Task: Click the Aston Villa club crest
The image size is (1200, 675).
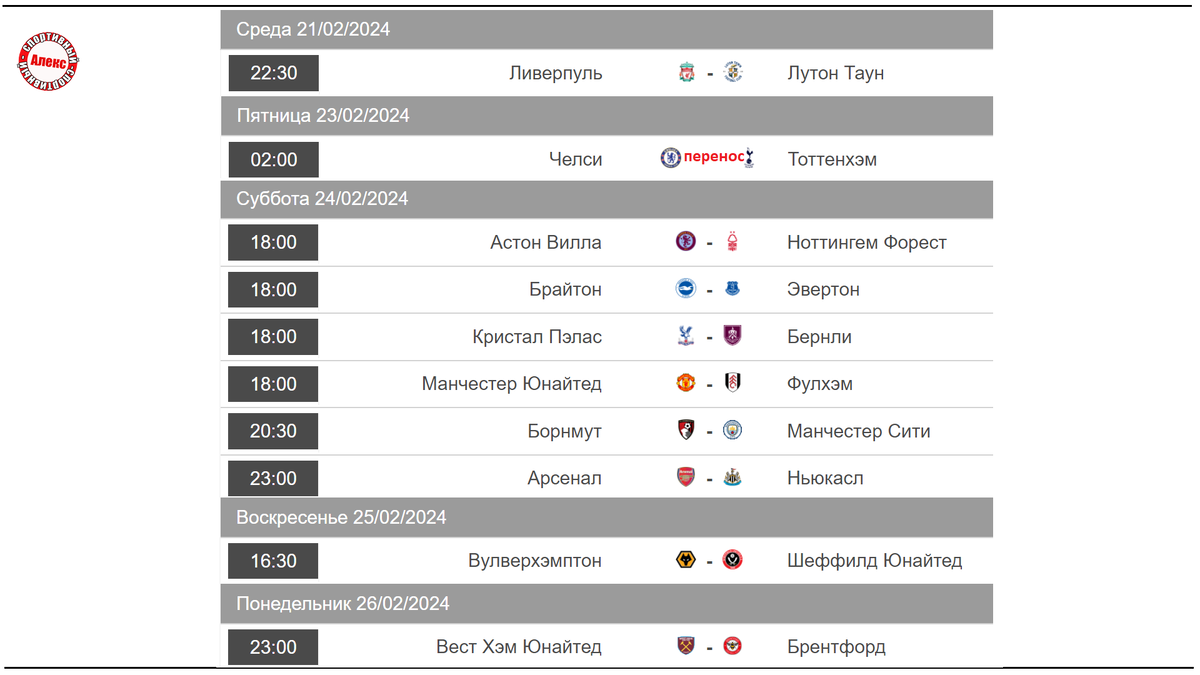Action: tap(686, 242)
